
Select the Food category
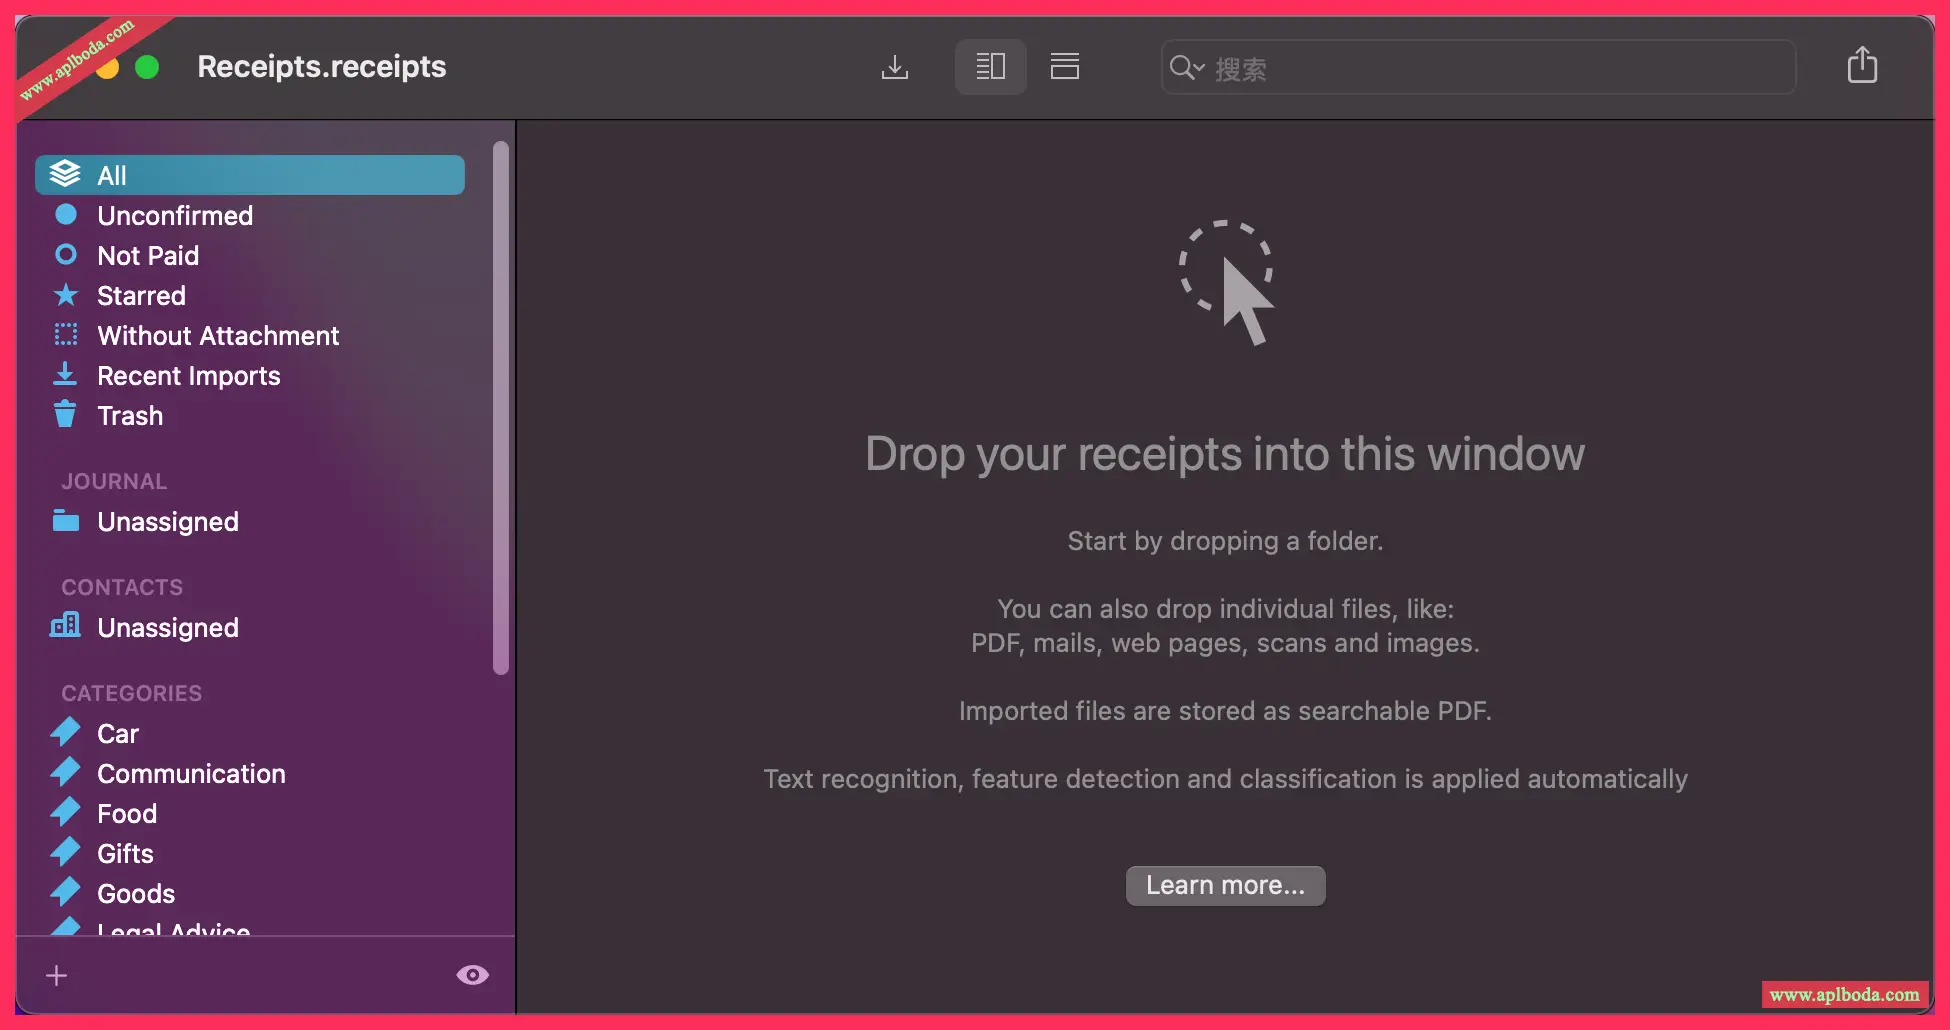click(126, 813)
